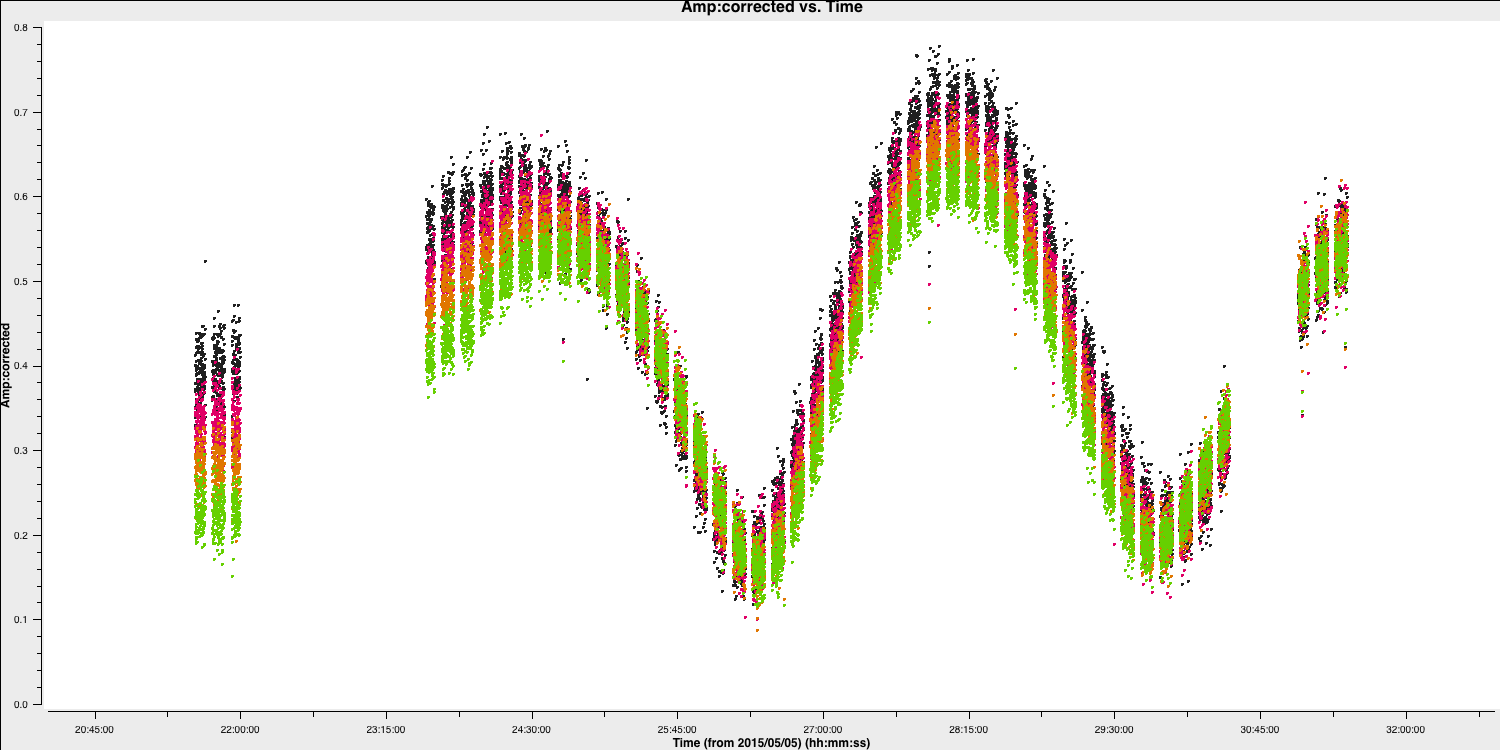This screenshot has width=1500, height=750.
Task: Select the 0.4 y-axis tick label
Action: pyautogui.click(x=21, y=366)
